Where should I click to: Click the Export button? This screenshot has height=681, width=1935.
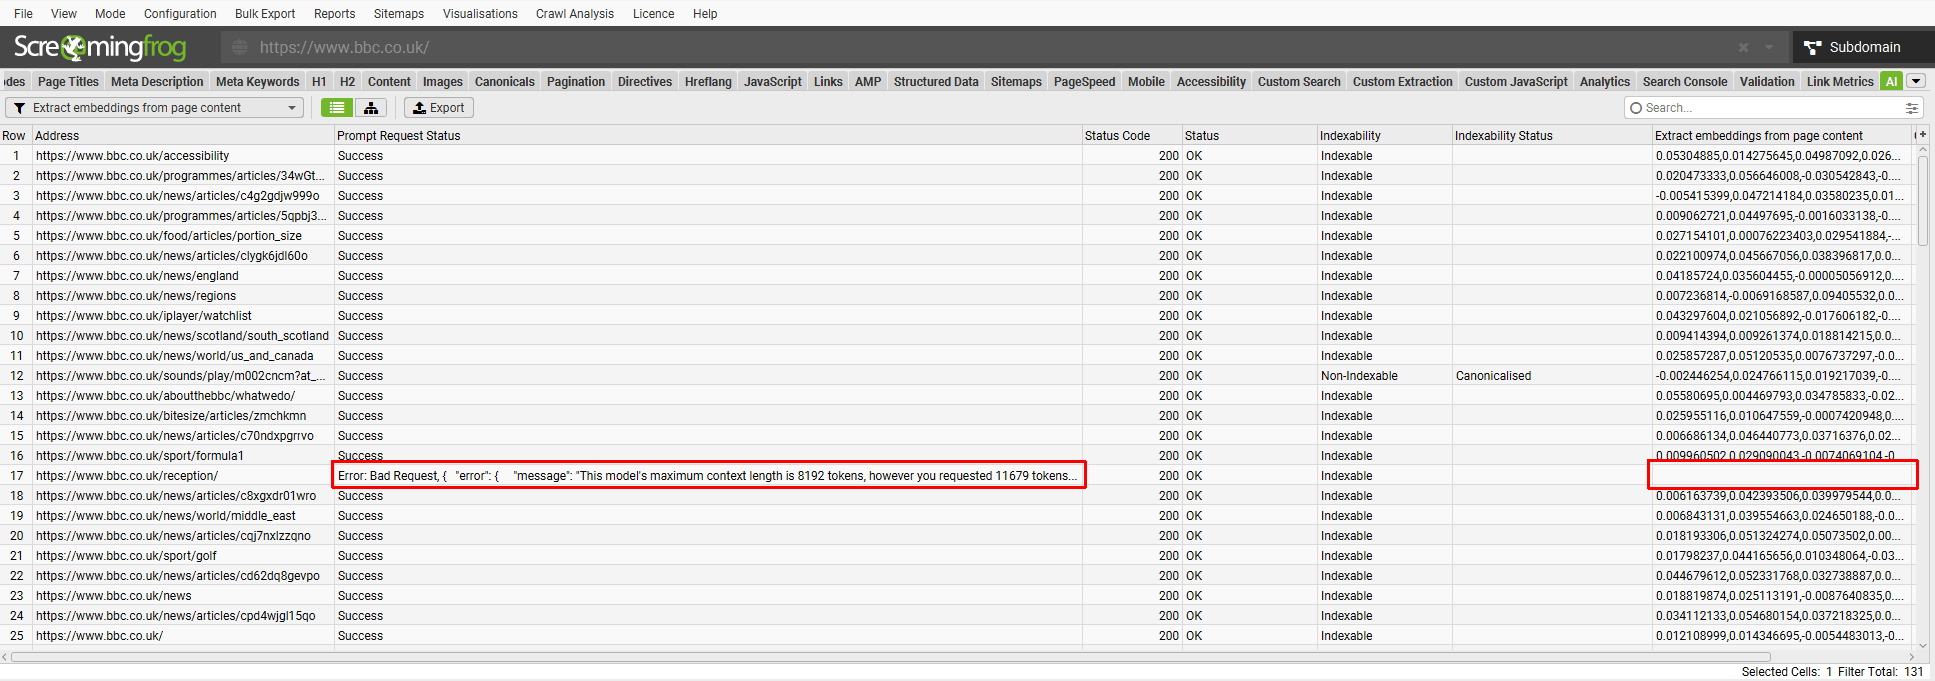click(439, 108)
